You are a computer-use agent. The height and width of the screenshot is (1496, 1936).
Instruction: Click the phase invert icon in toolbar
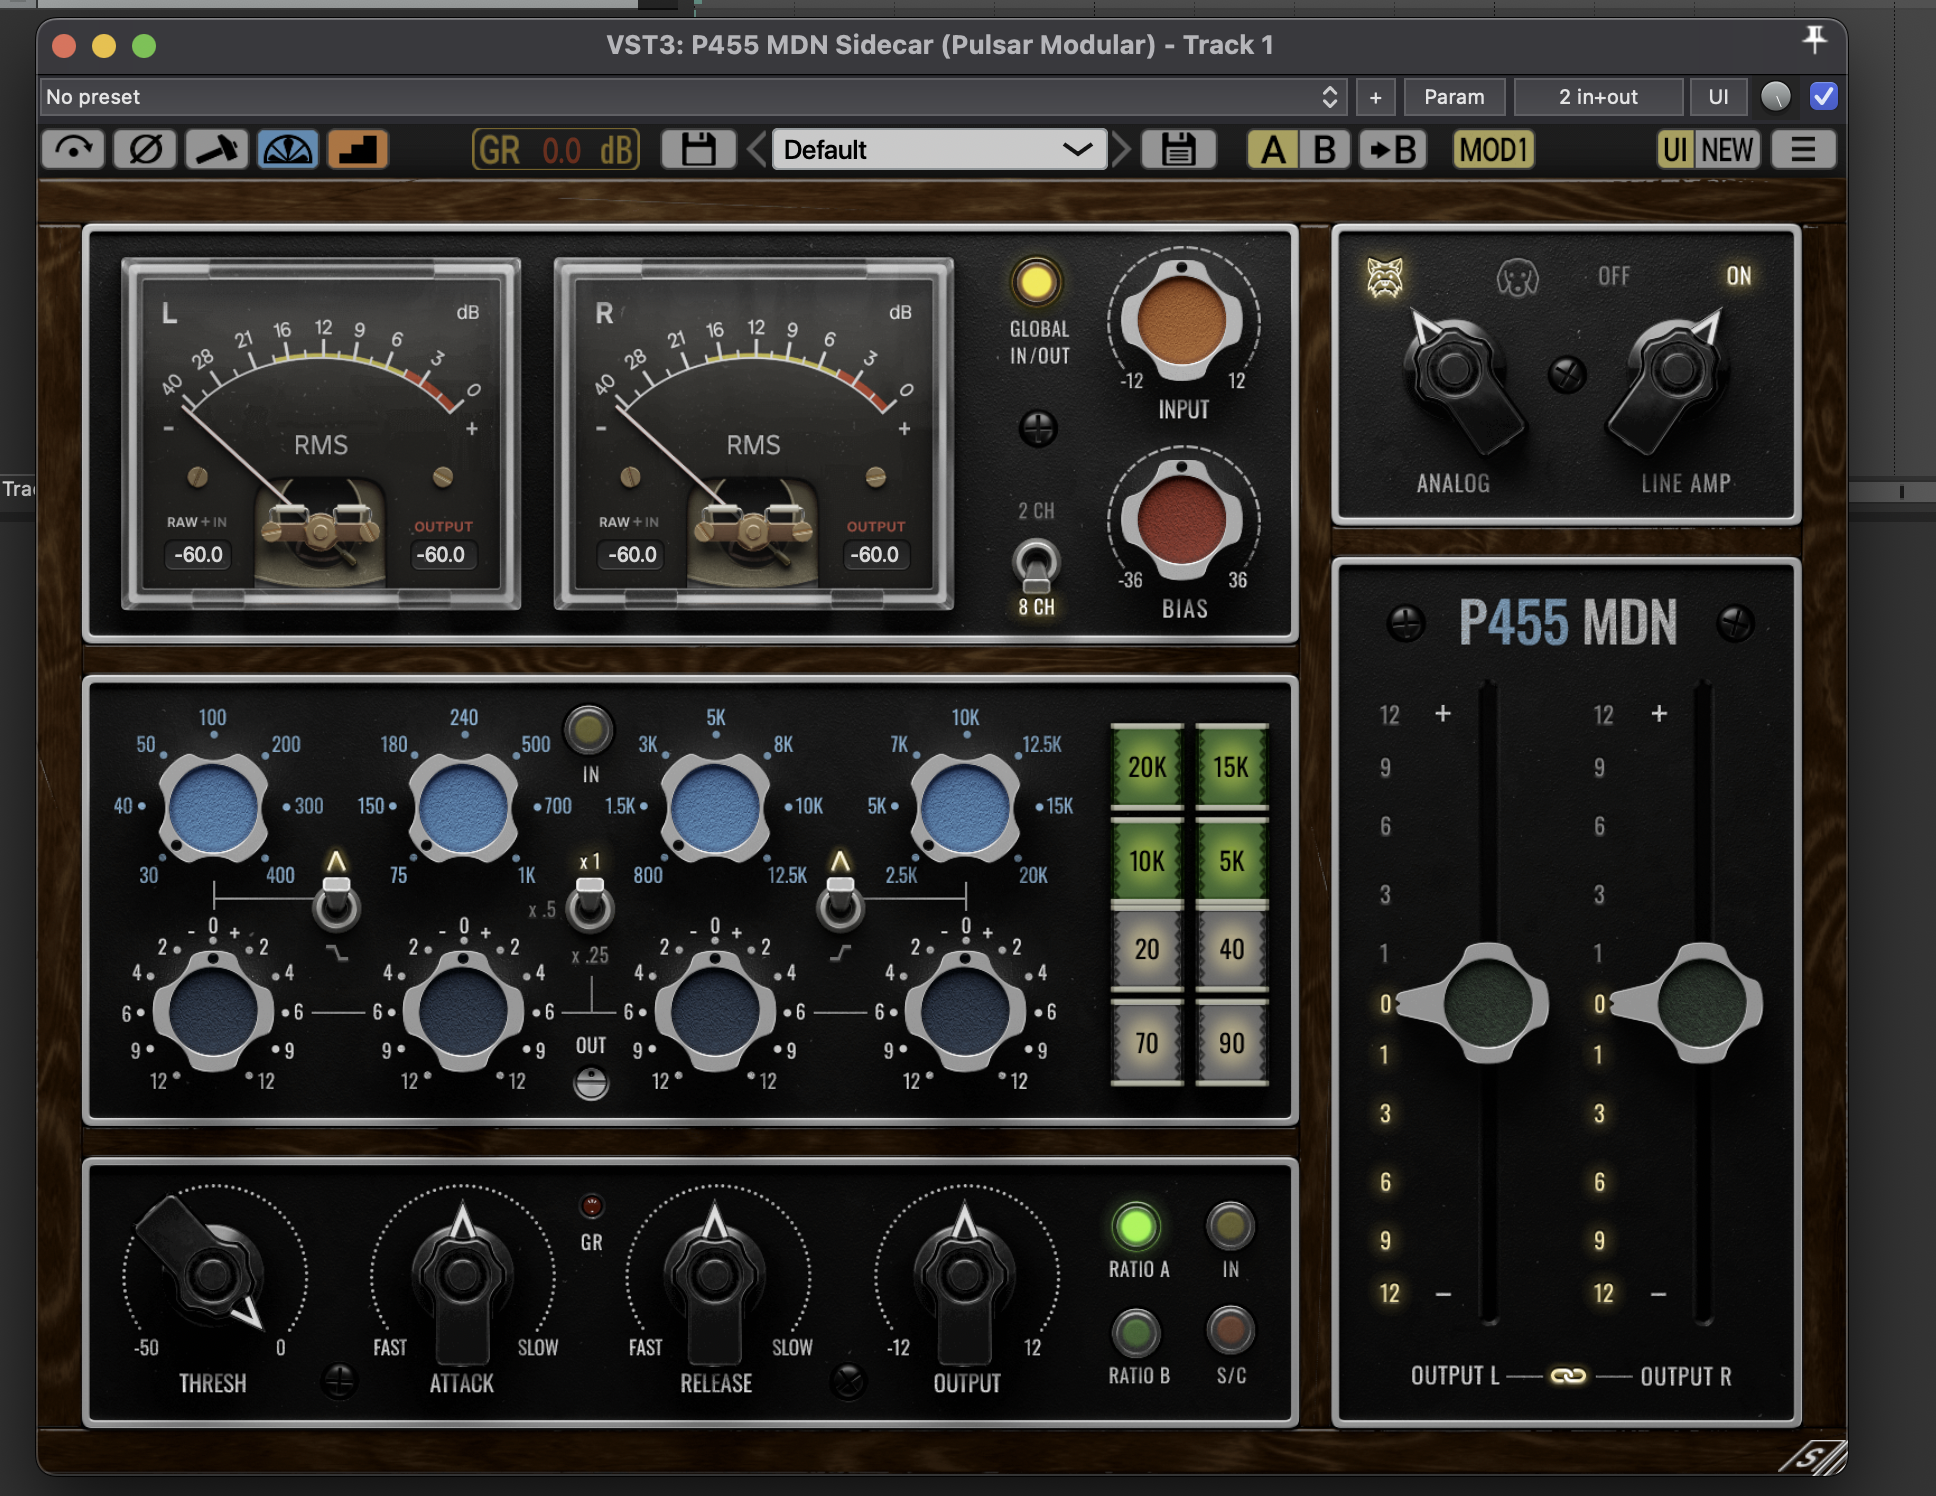coord(145,150)
